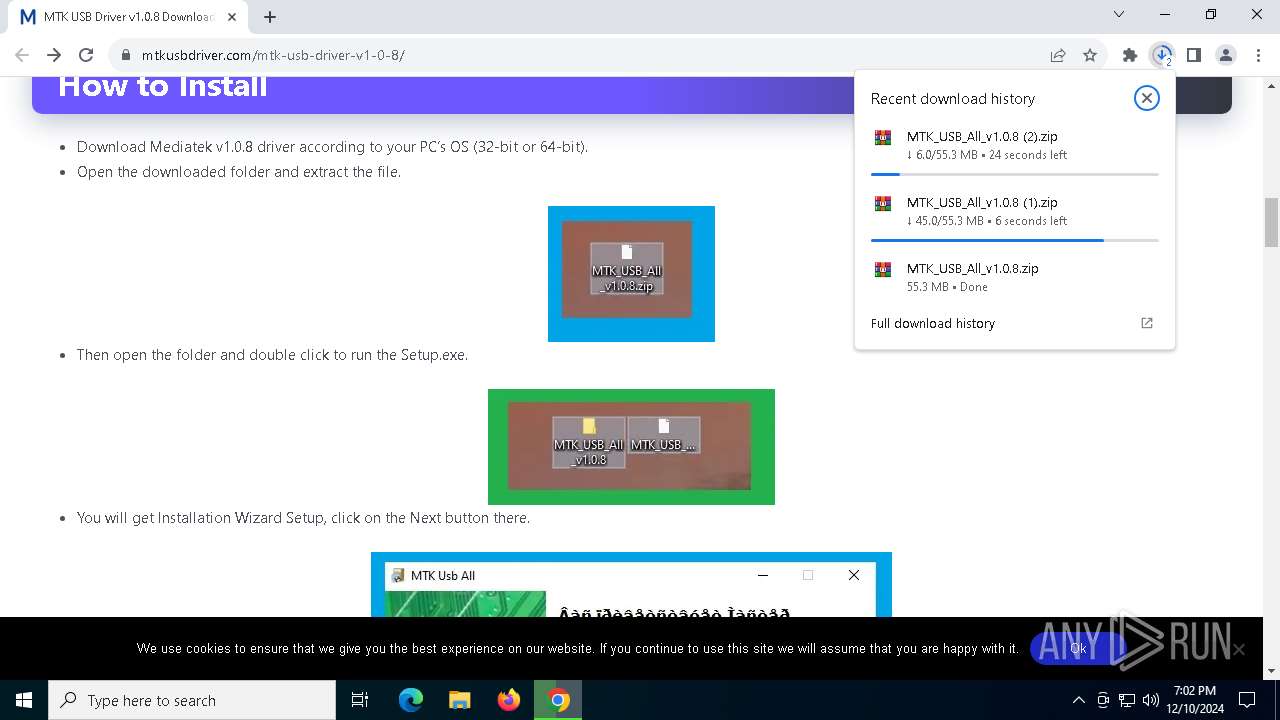This screenshot has width=1280, height=720.
Task: Go forward to next page
Action: point(54,55)
